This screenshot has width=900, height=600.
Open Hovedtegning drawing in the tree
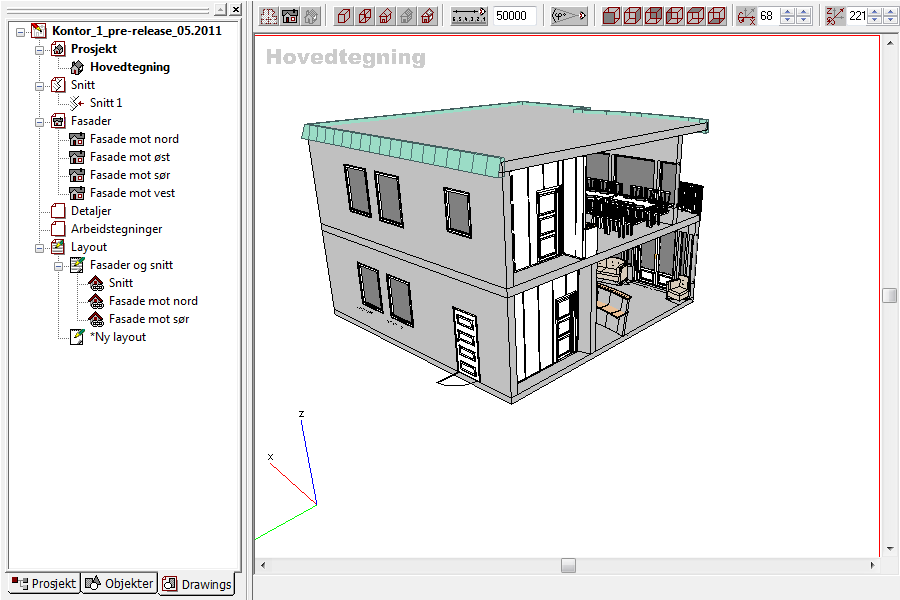(x=130, y=67)
